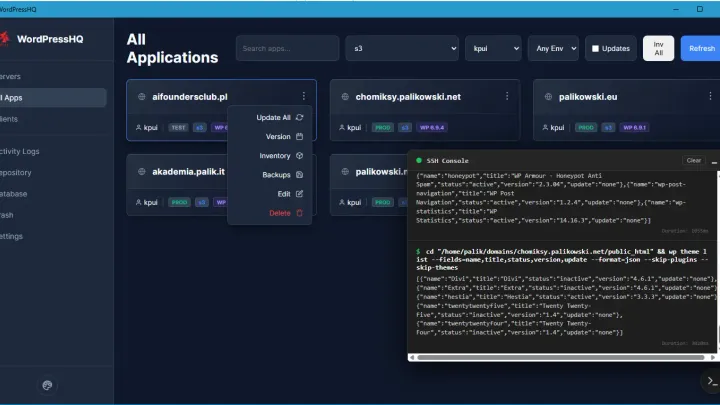Click the WP 6.9.1 badge on palikowski.eu
The height and width of the screenshot is (405, 720).
pos(634,128)
